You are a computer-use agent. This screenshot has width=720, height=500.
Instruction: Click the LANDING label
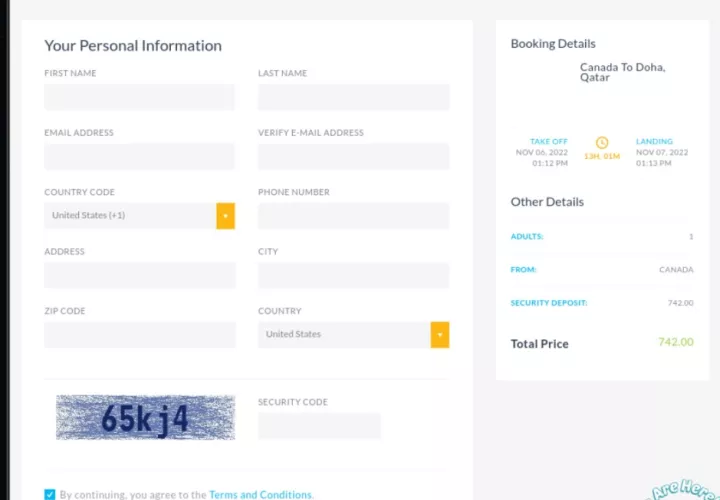654,141
